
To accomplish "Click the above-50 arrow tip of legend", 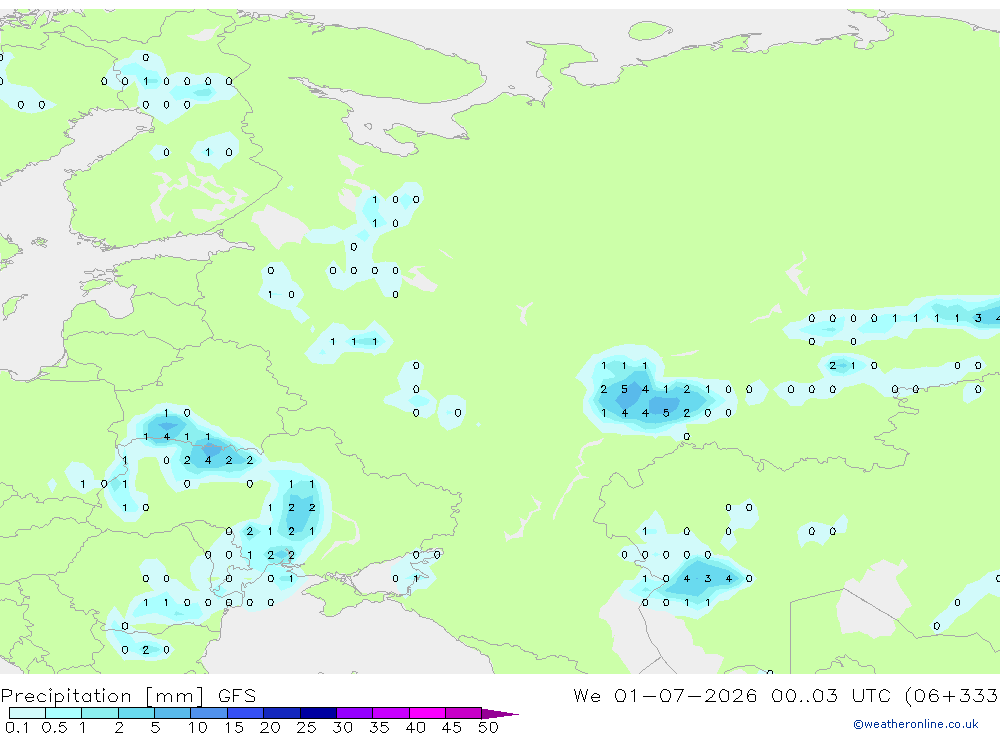I will (500, 713).
